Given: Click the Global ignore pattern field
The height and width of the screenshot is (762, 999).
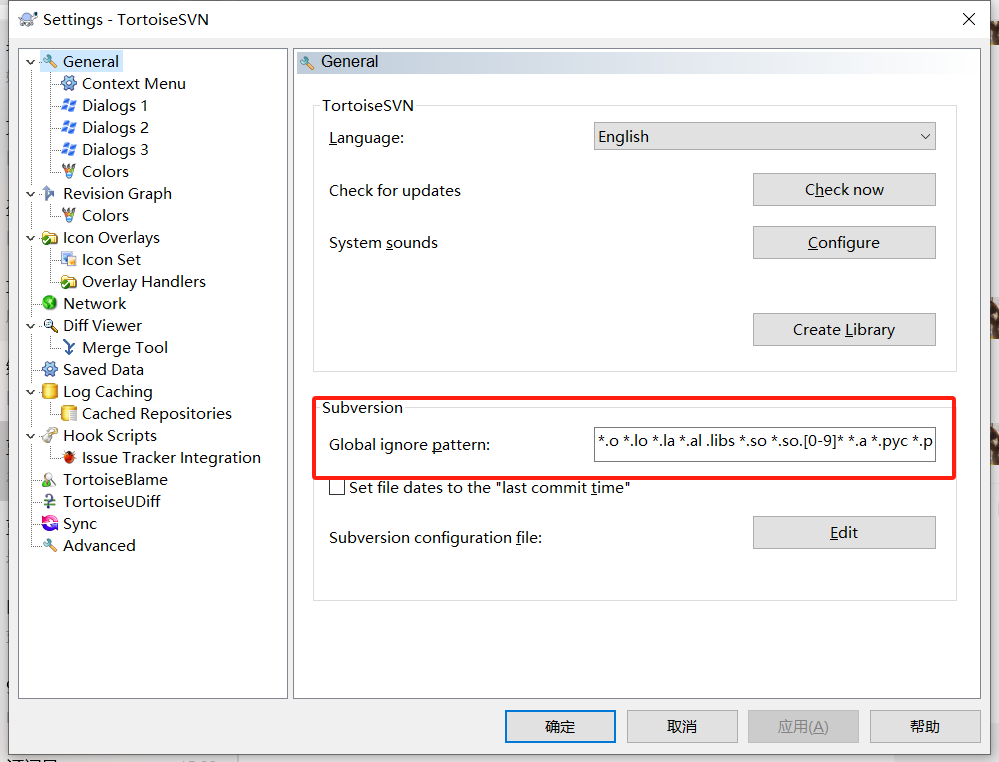Looking at the screenshot, I should point(764,444).
